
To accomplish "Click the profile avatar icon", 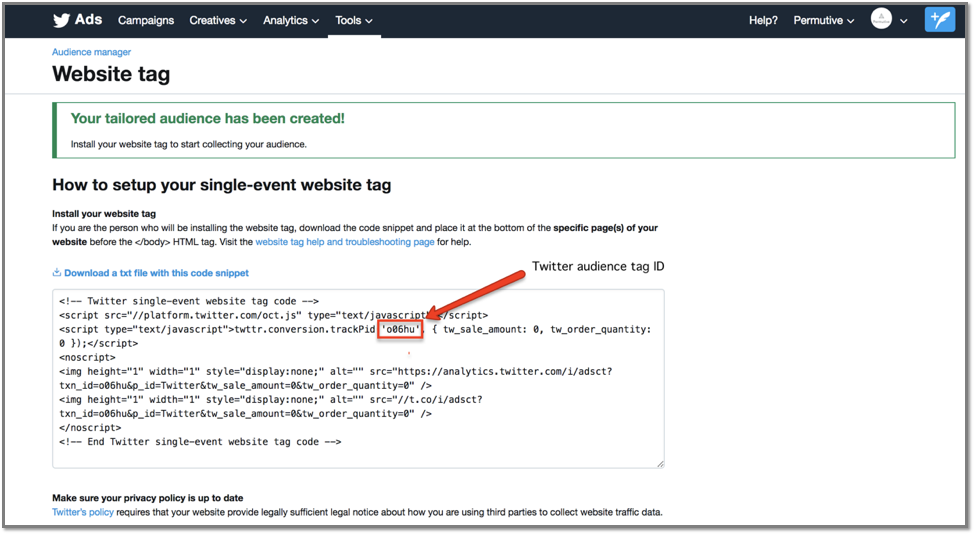I will (x=881, y=19).
